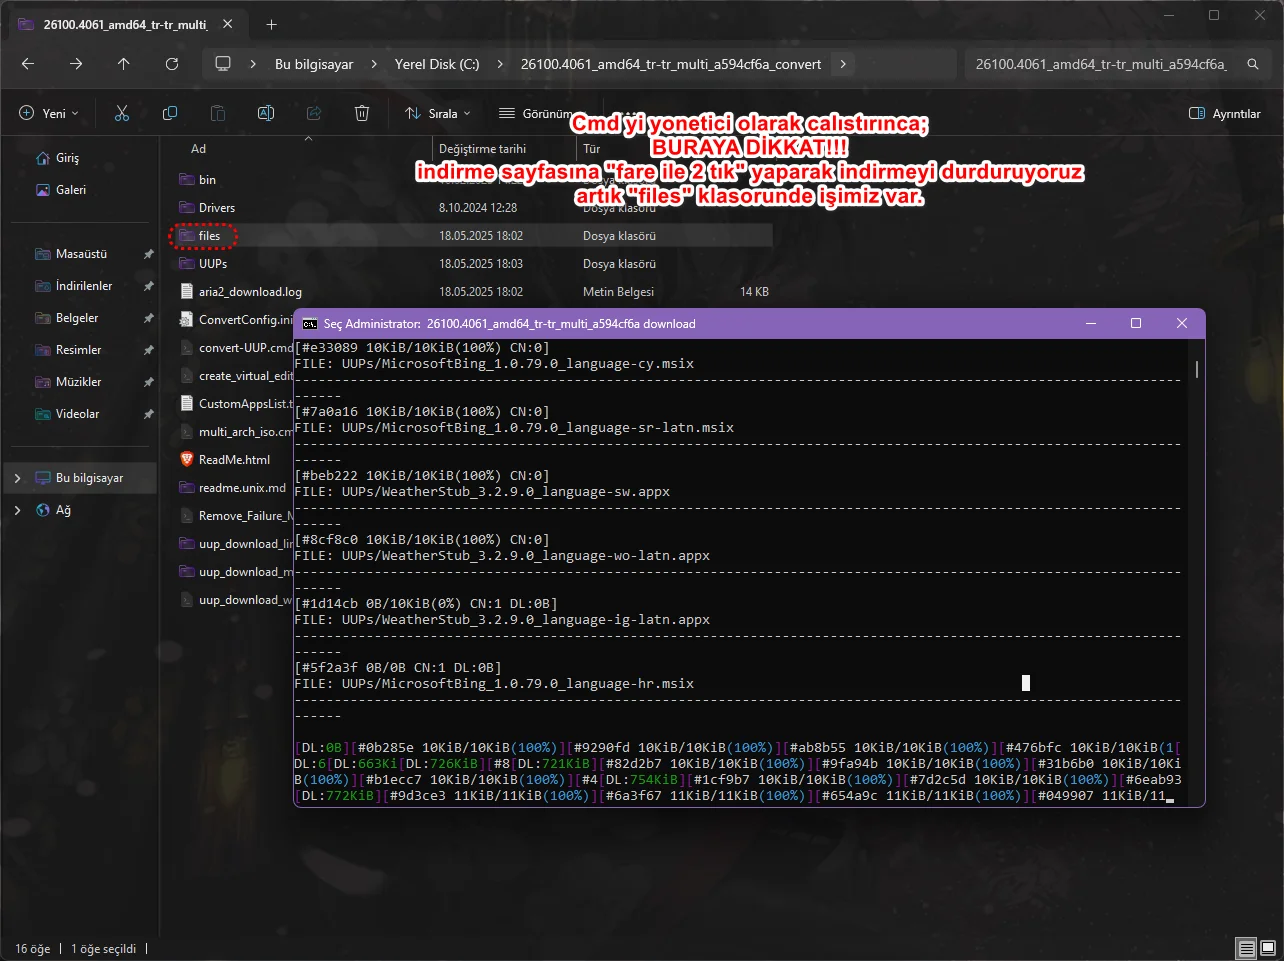Open the Görünüm view dropdown

(538, 113)
